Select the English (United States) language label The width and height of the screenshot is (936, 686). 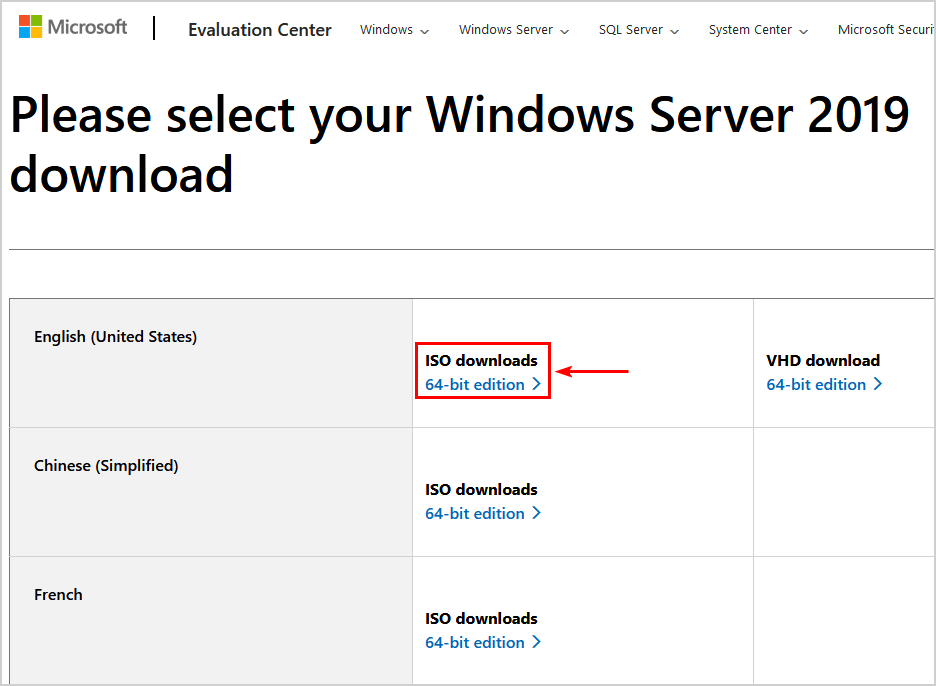coord(115,337)
